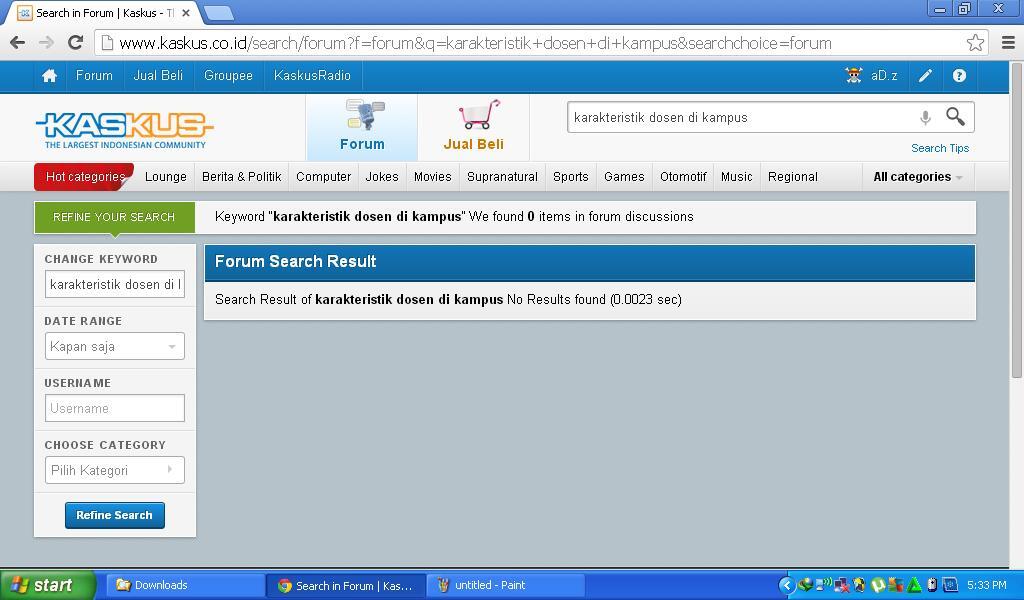Open Kapan saja date range dropdown
This screenshot has height=600, width=1024.
[x=114, y=346]
